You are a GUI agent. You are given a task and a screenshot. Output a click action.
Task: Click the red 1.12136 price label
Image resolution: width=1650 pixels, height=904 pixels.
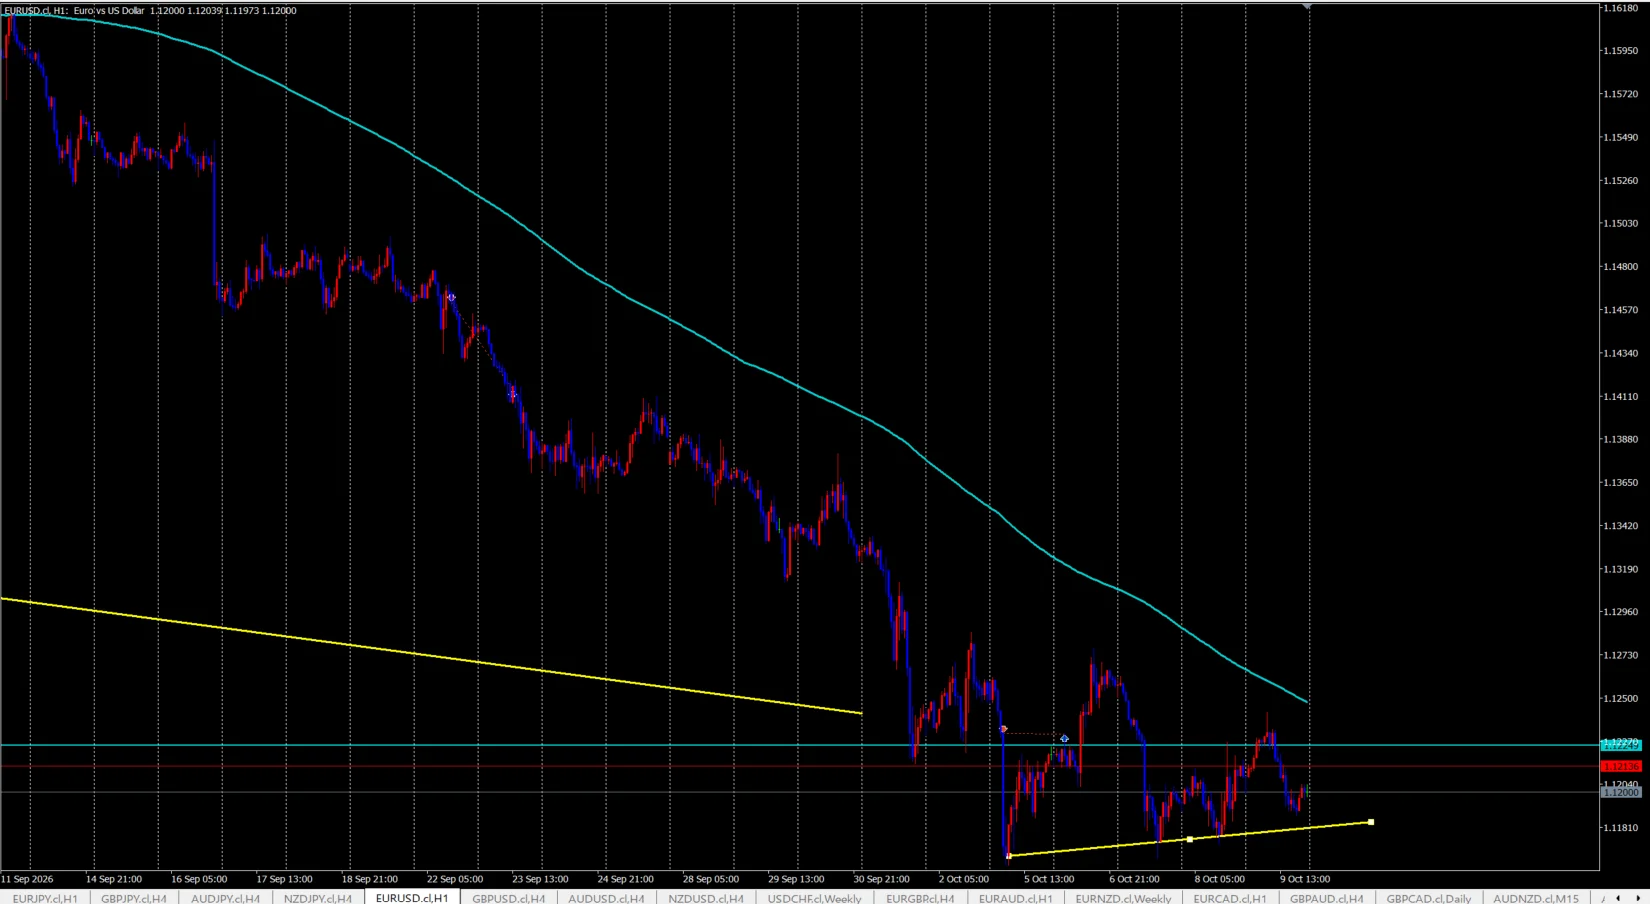[1620, 766]
